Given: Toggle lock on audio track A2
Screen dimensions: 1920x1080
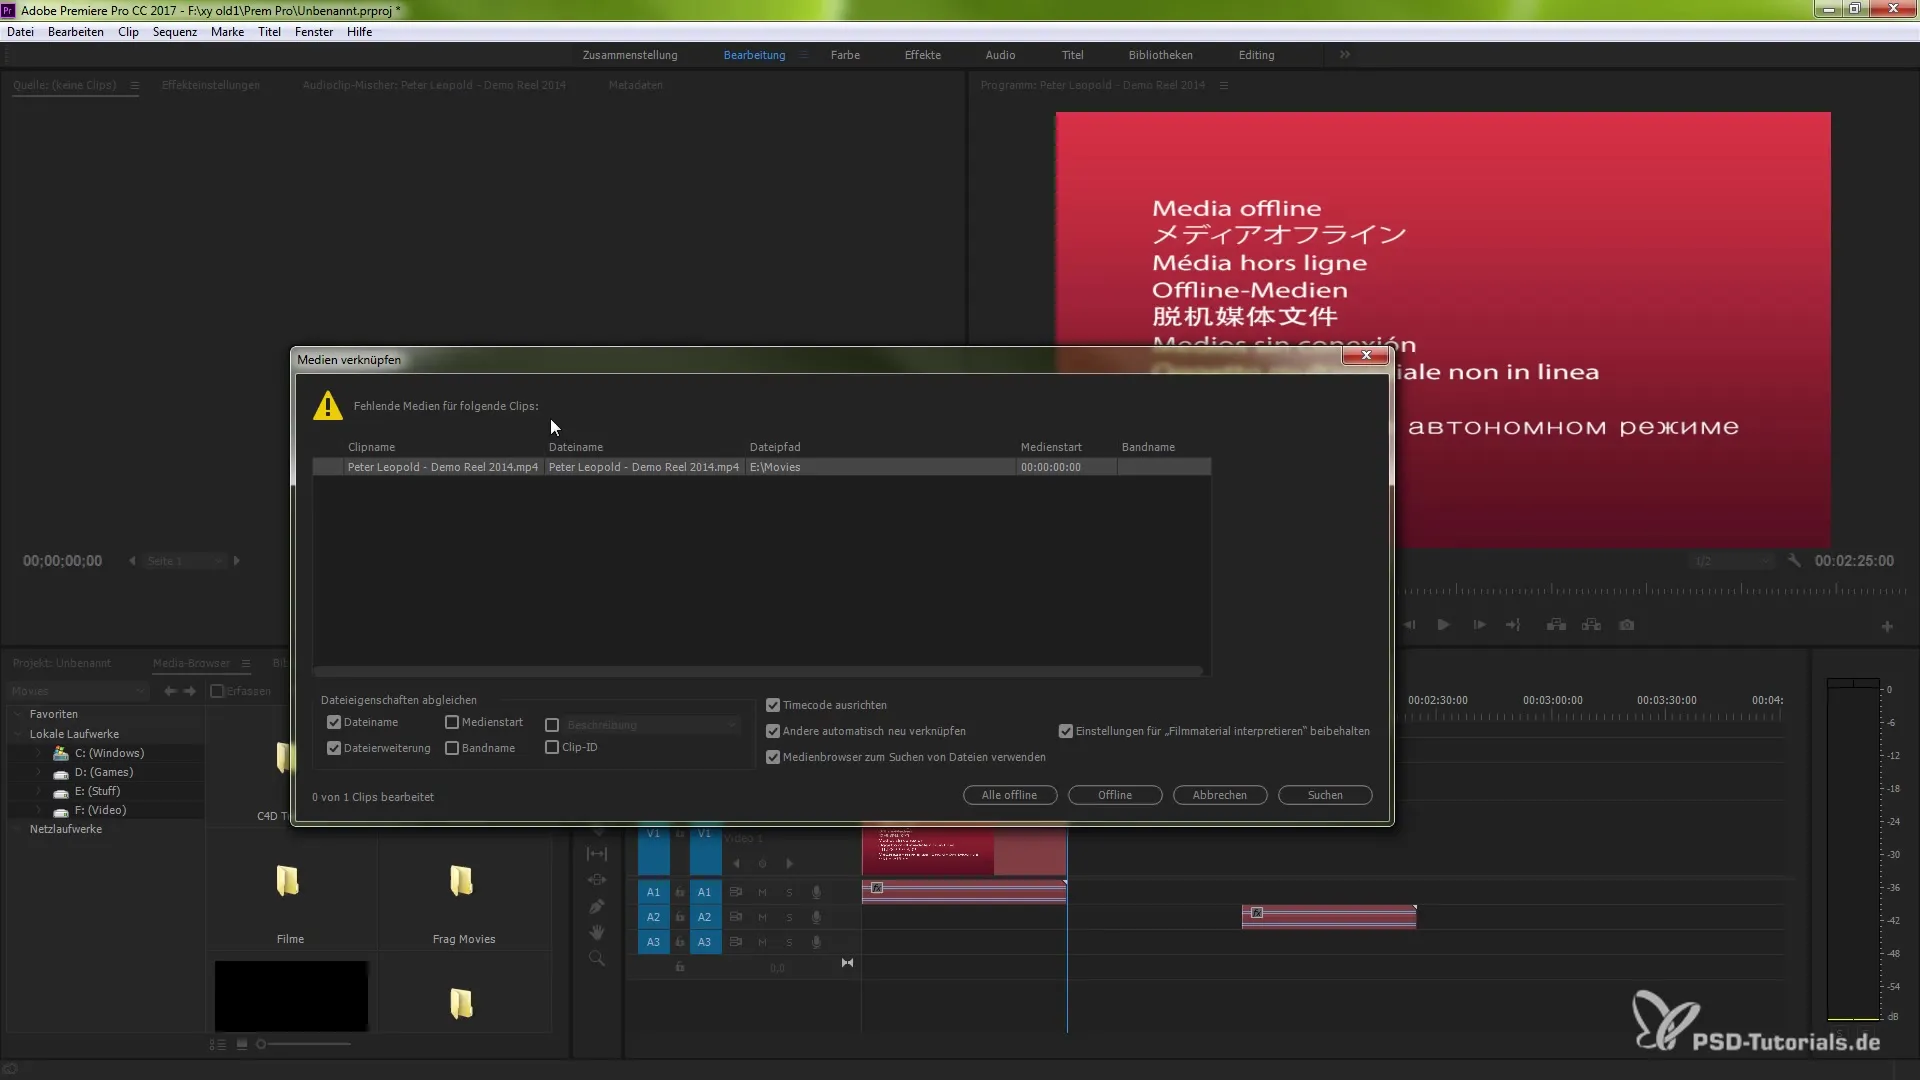Looking at the screenshot, I should click(x=680, y=917).
